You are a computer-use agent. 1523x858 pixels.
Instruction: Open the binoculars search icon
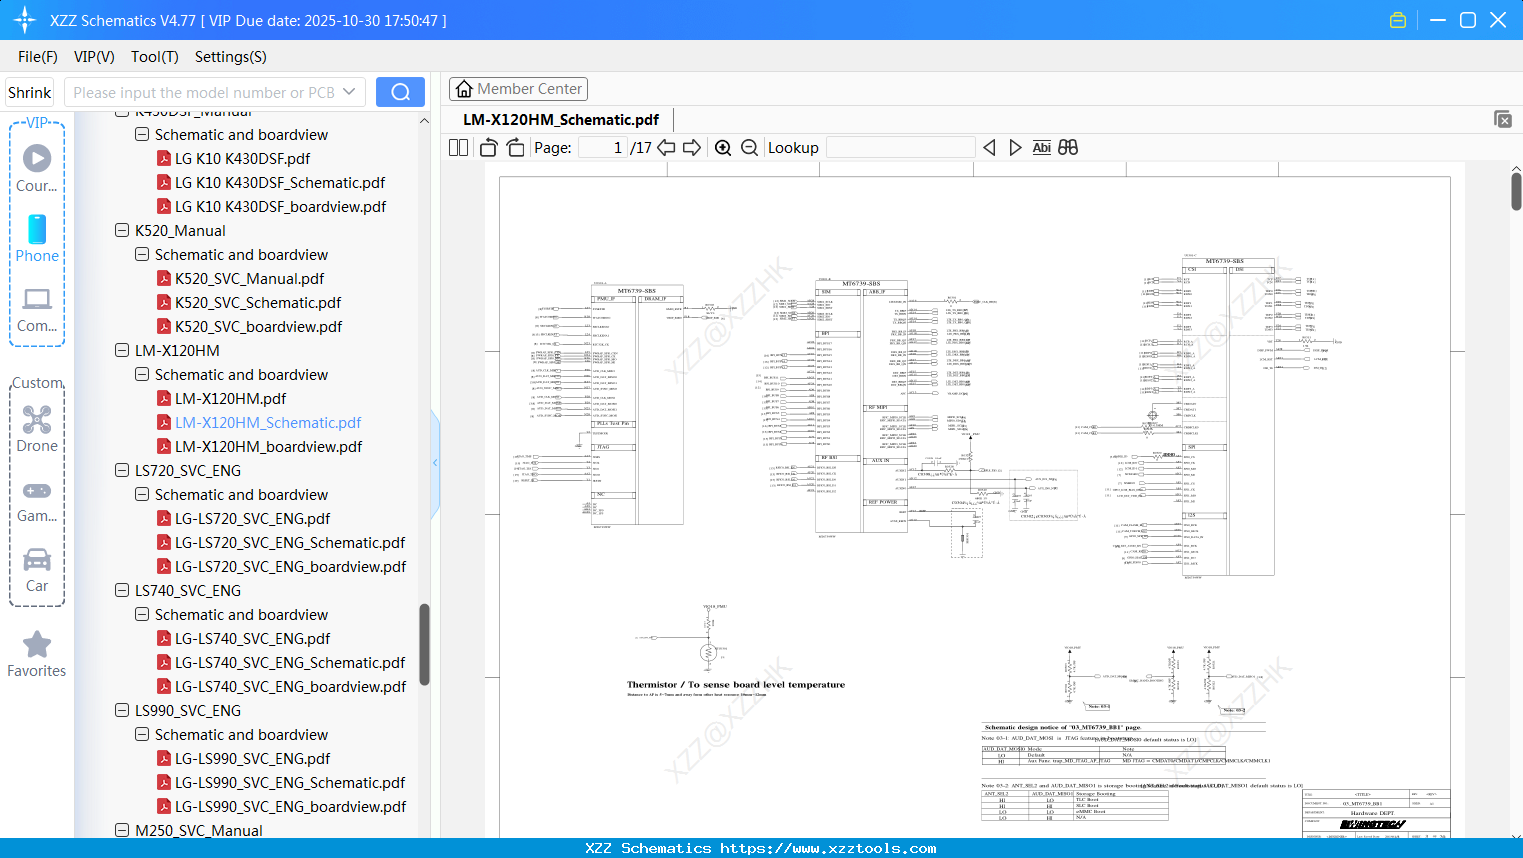[x=1067, y=147]
